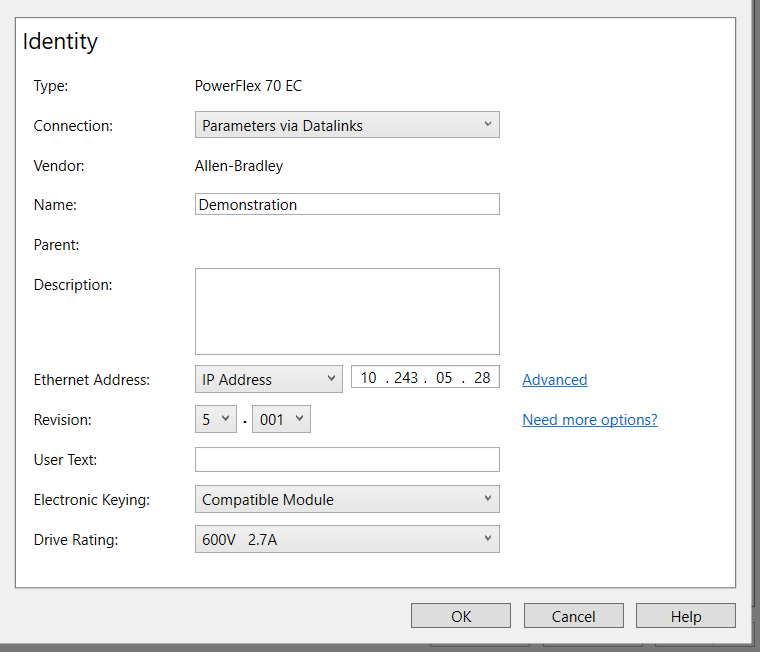The height and width of the screenshot is (652, 760).
Task: Click inside the Description text box
Action: coord(346,311)
